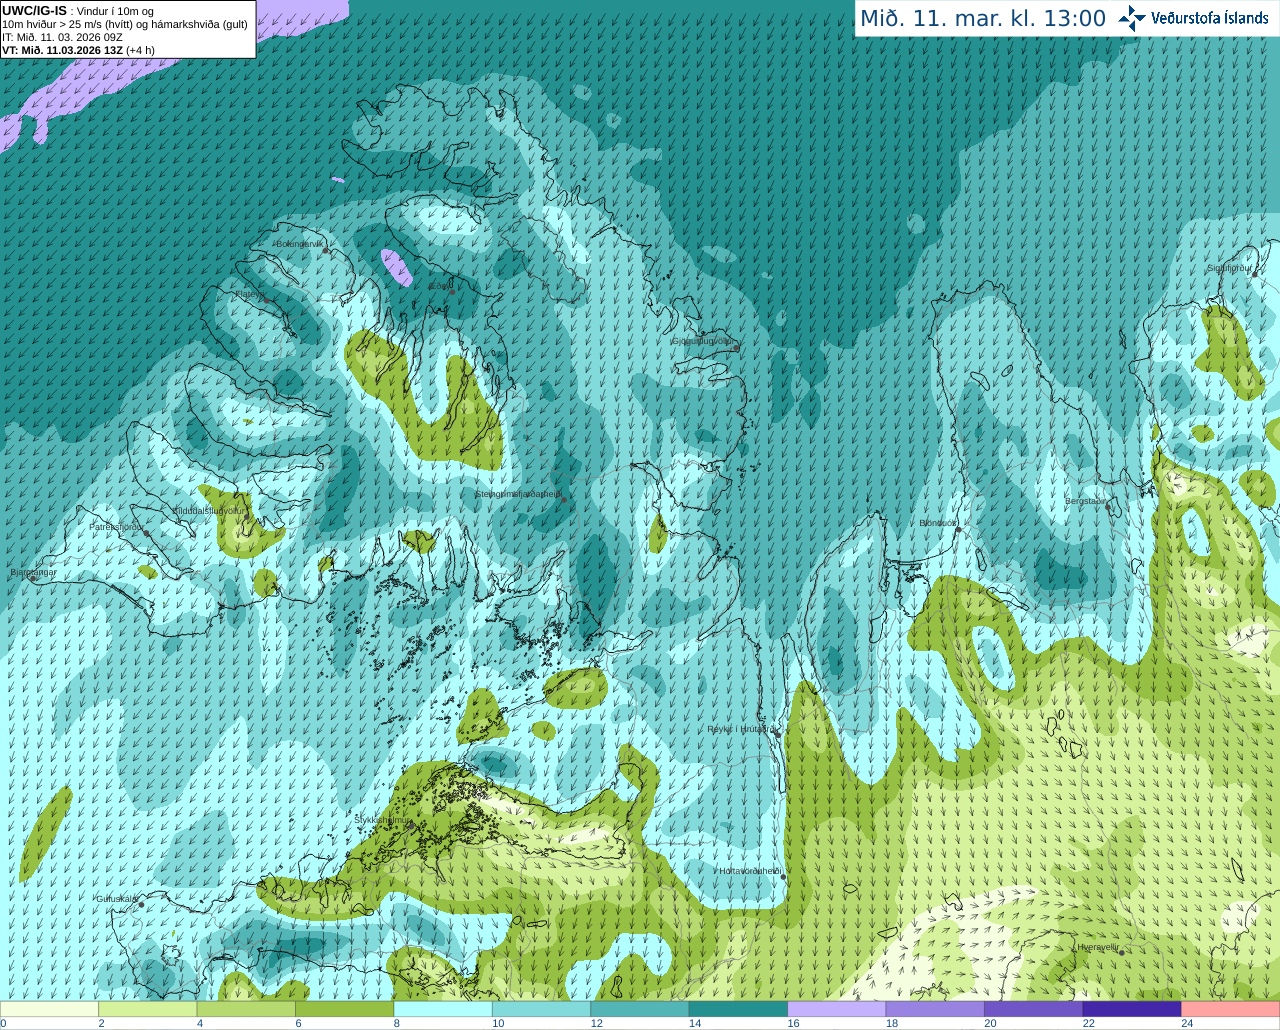Click the legend scale value 22

click(1089, 1023)
